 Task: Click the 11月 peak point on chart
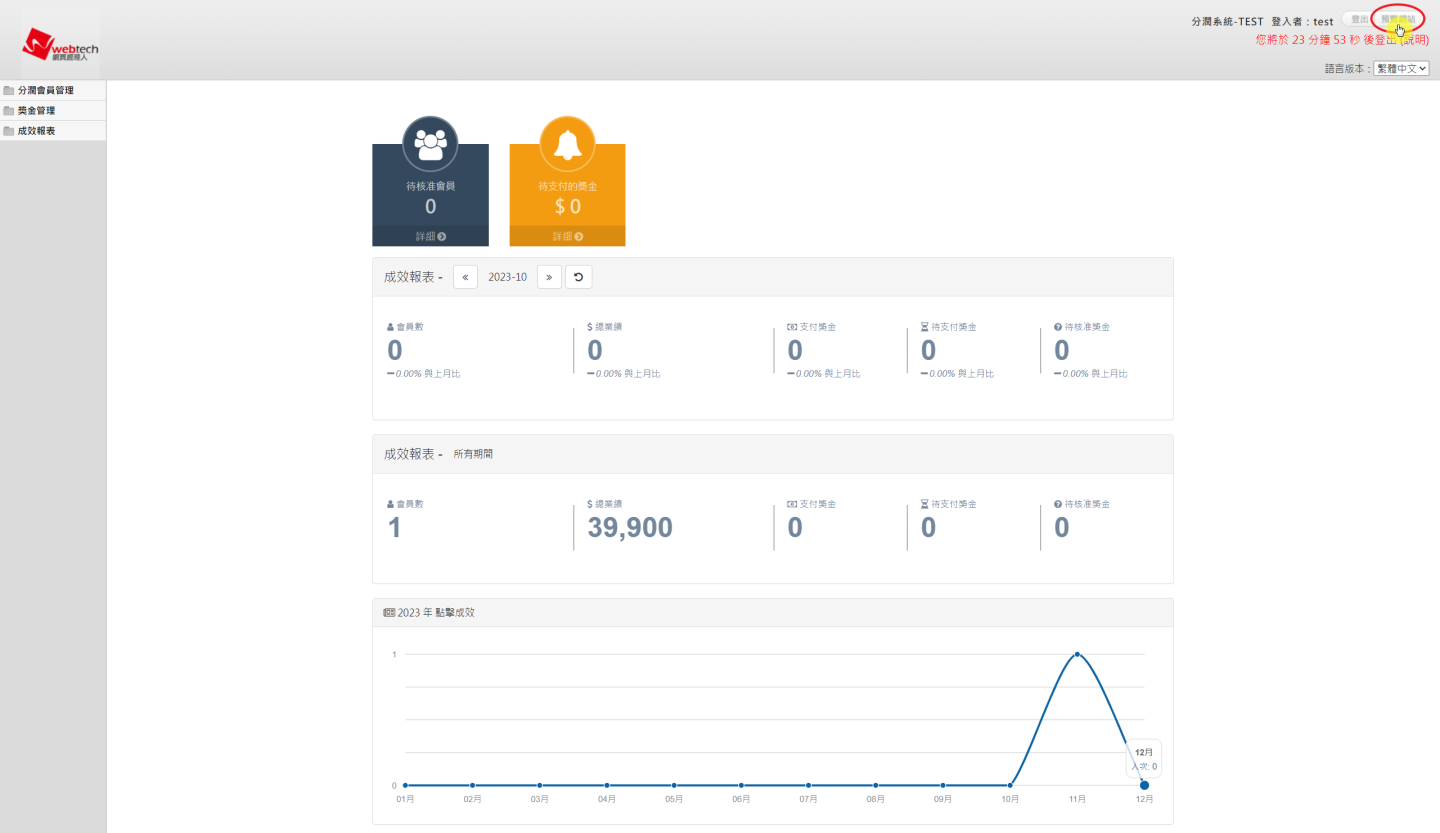pyautogui.click(x=1077, y=654)
